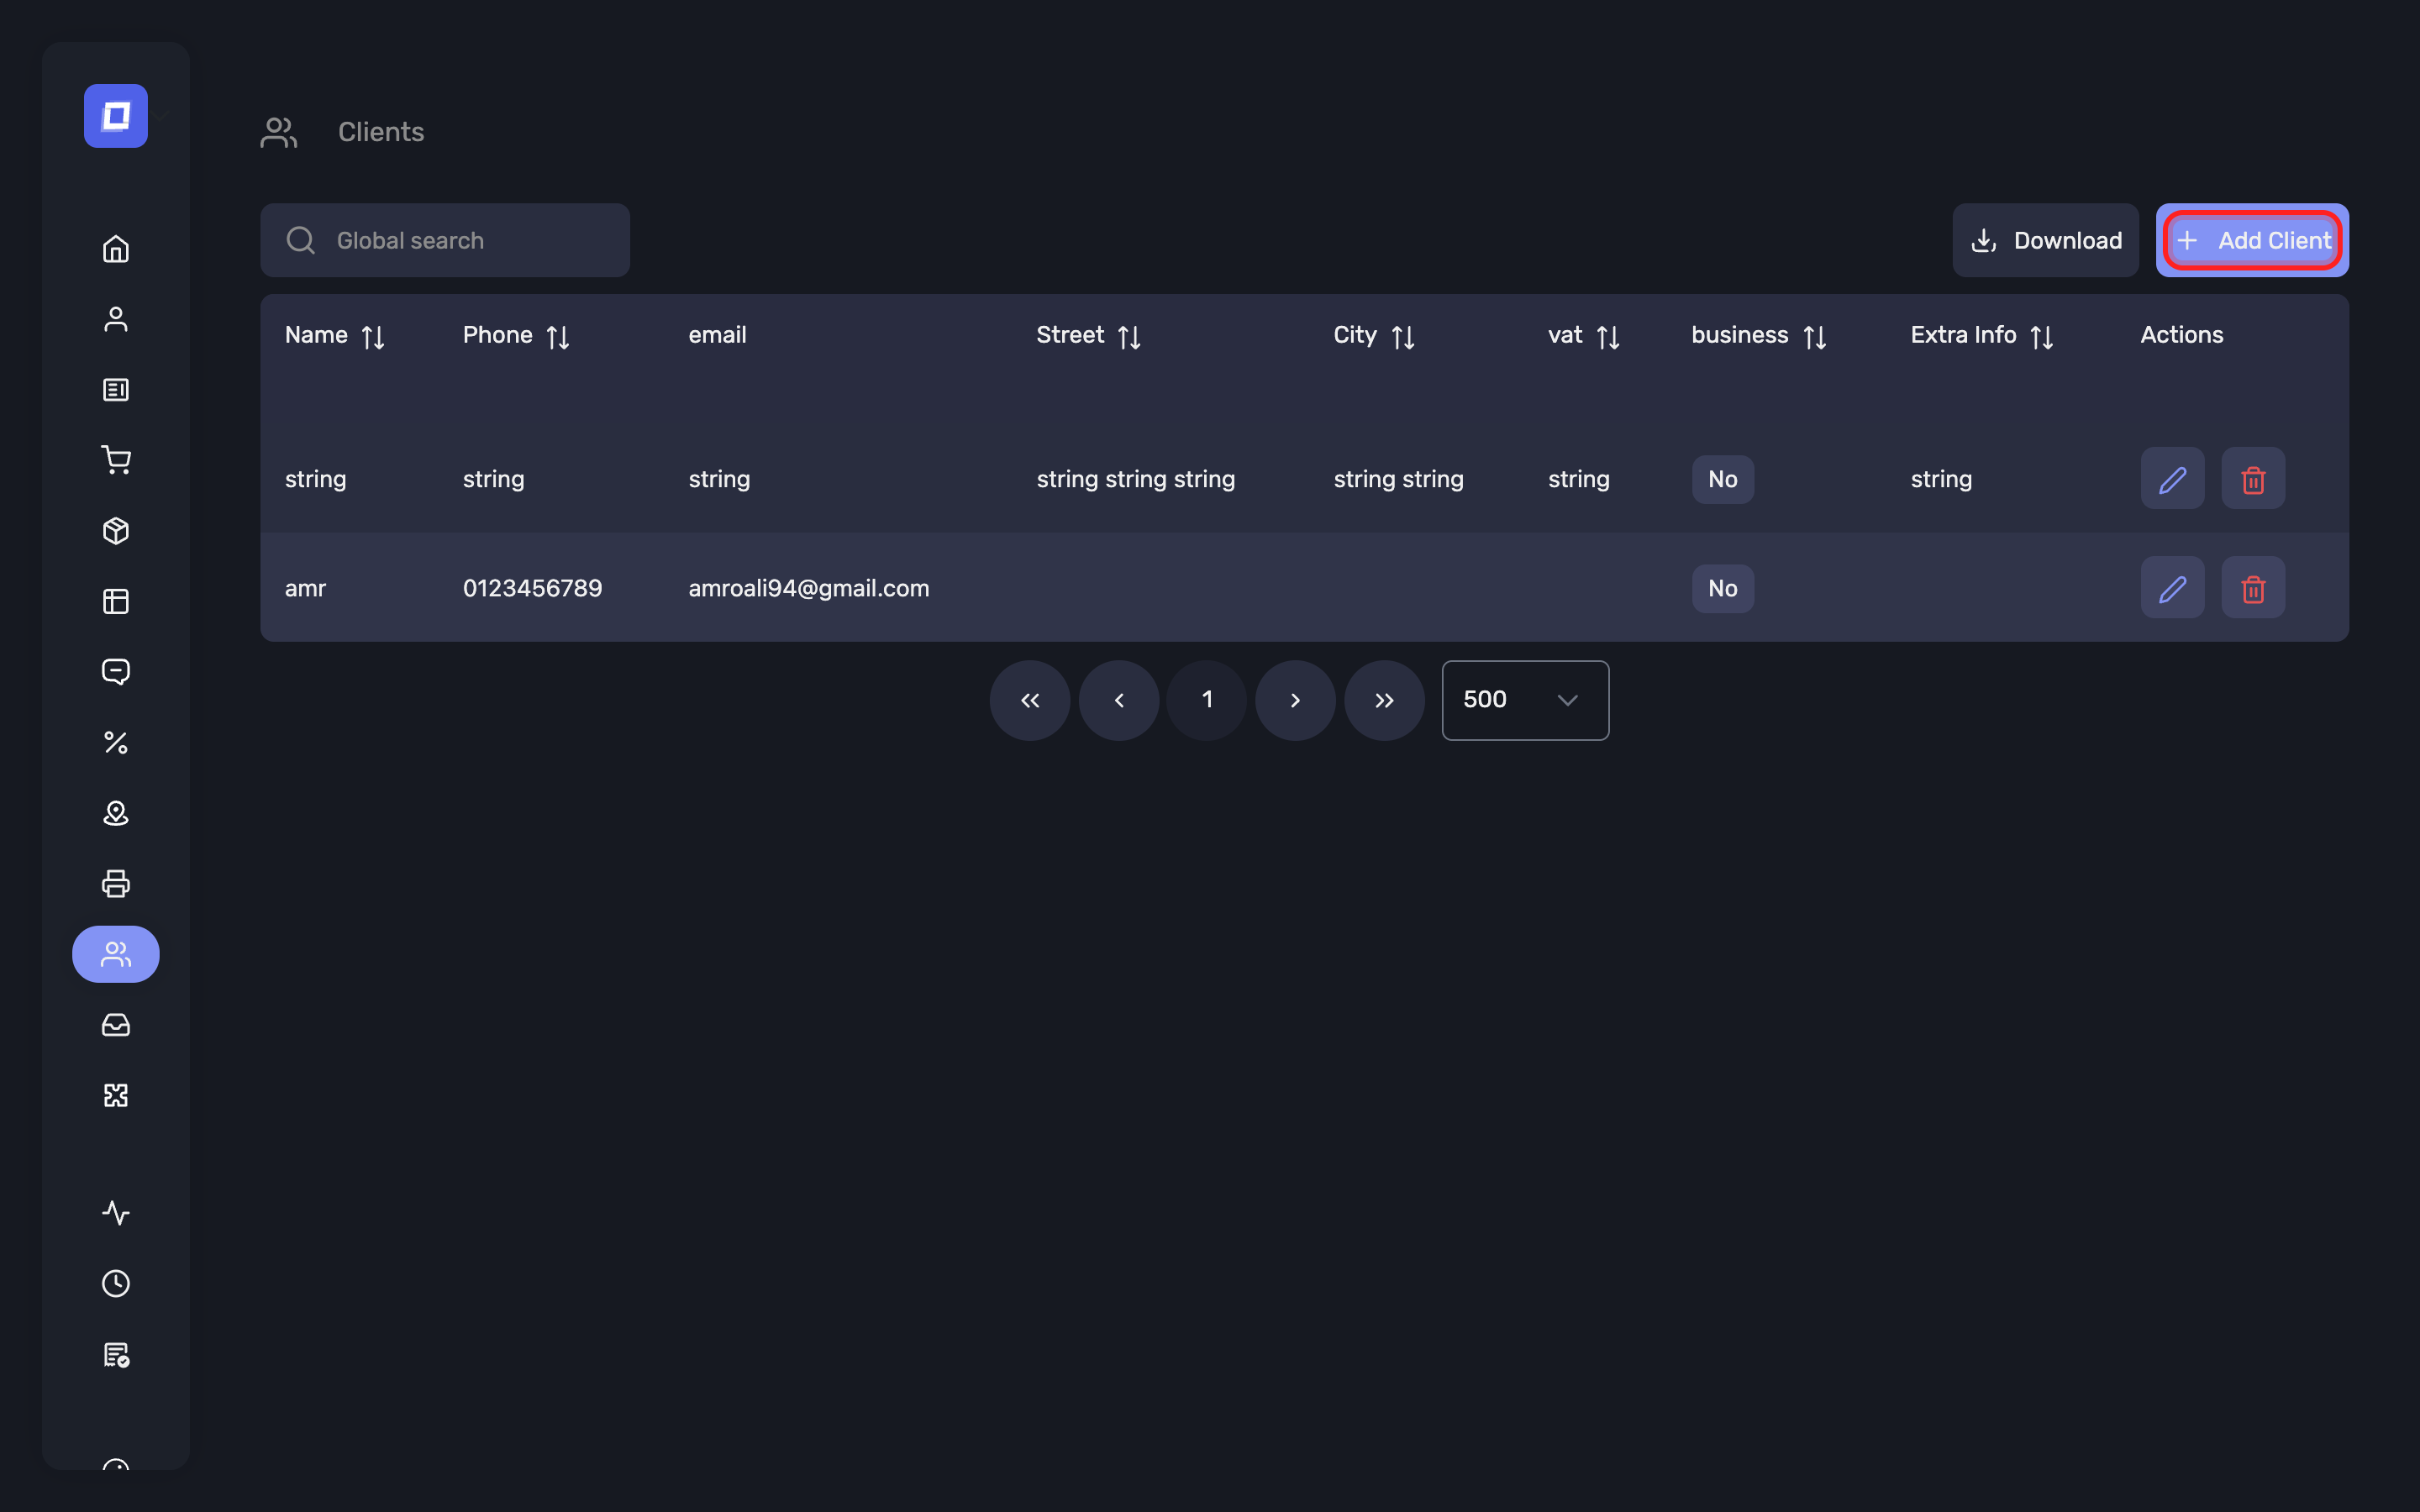Open the single user icon in sidebar
Screen dimensions: 2420x1512
116,319
